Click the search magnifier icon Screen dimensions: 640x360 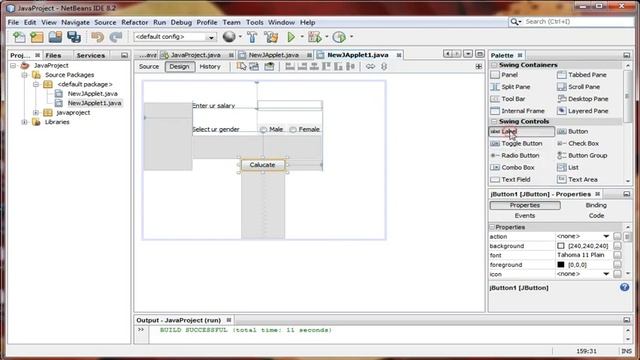coord(515,22)
